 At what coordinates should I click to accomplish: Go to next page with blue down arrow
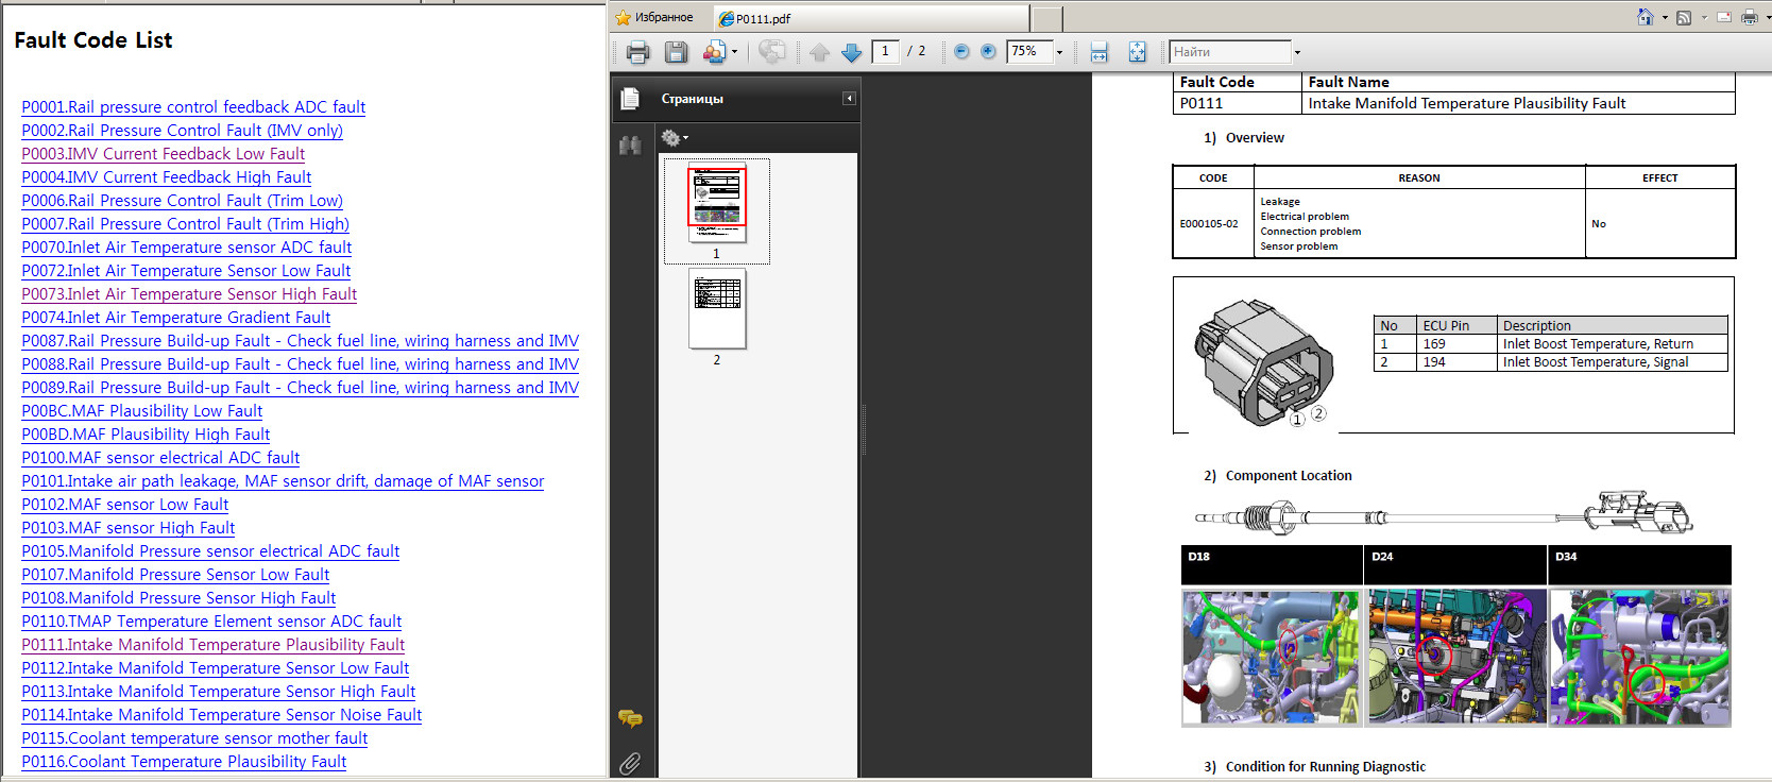tap(851, 52)
